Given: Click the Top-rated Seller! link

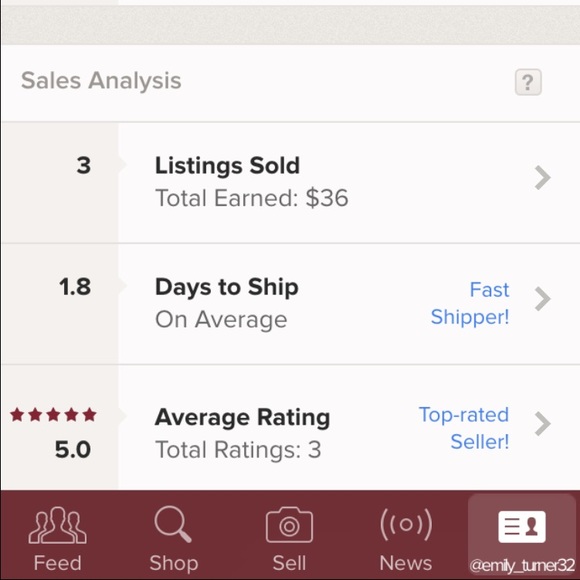Looking at the screenshot, I should point(464,428).
